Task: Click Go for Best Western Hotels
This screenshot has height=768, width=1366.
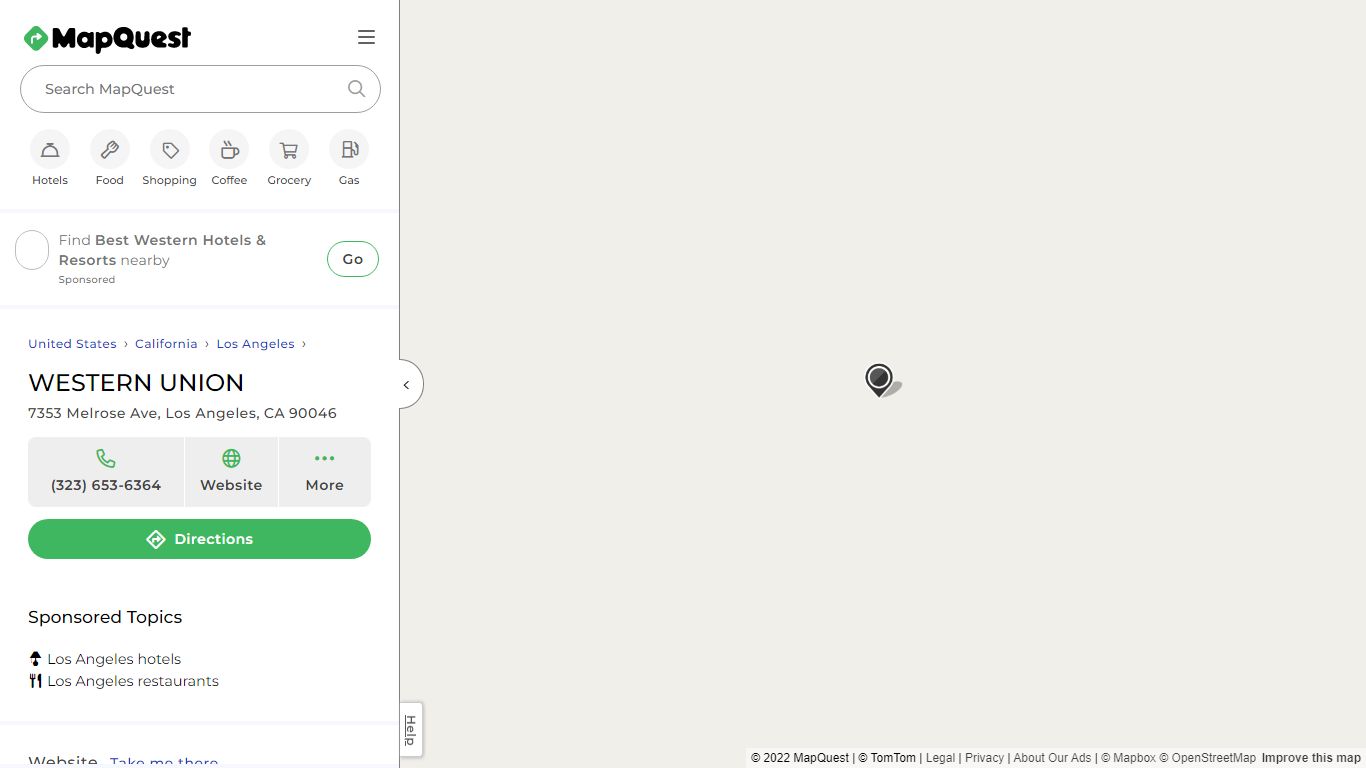Action: [353, 259]
